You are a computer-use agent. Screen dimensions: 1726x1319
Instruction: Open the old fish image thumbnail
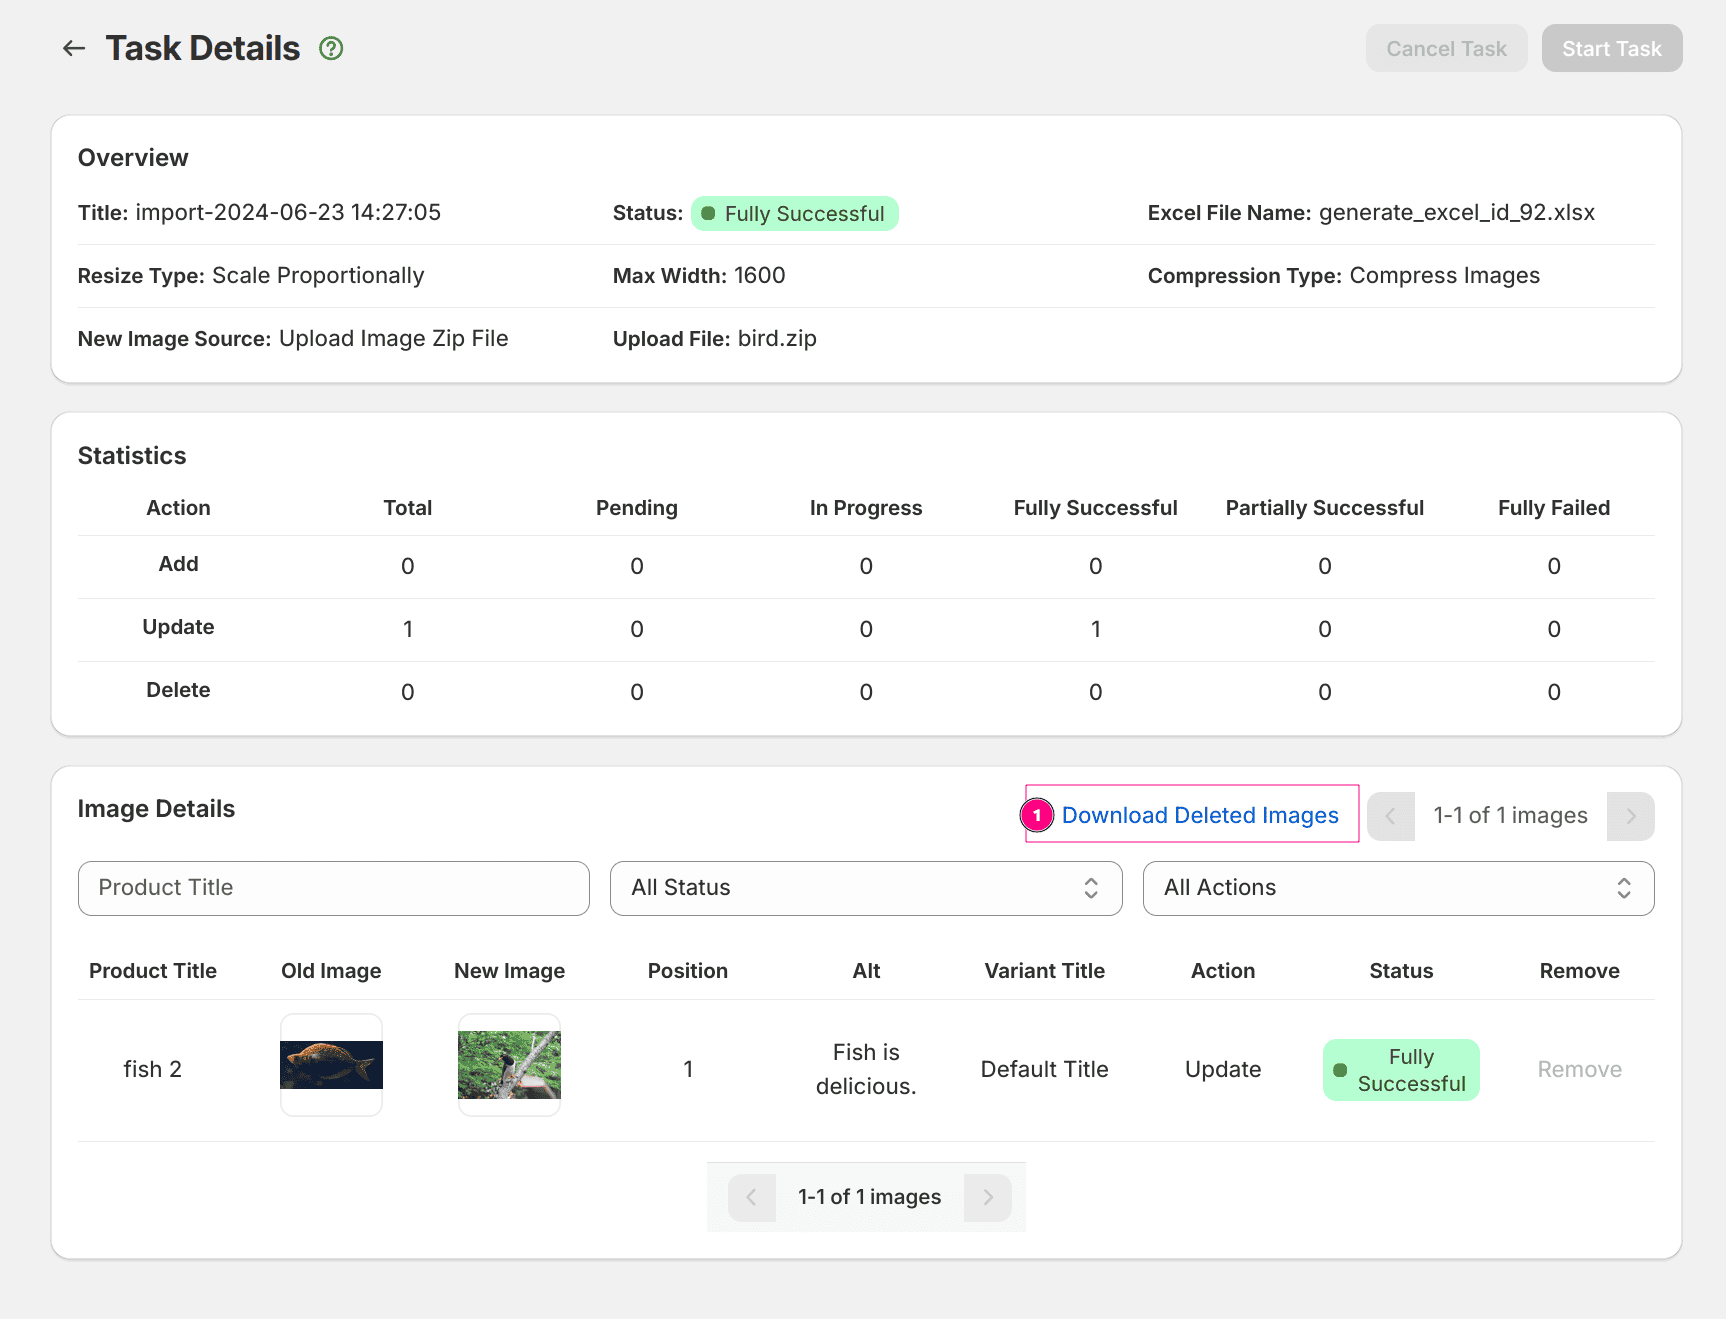(x=331, y=1065)
